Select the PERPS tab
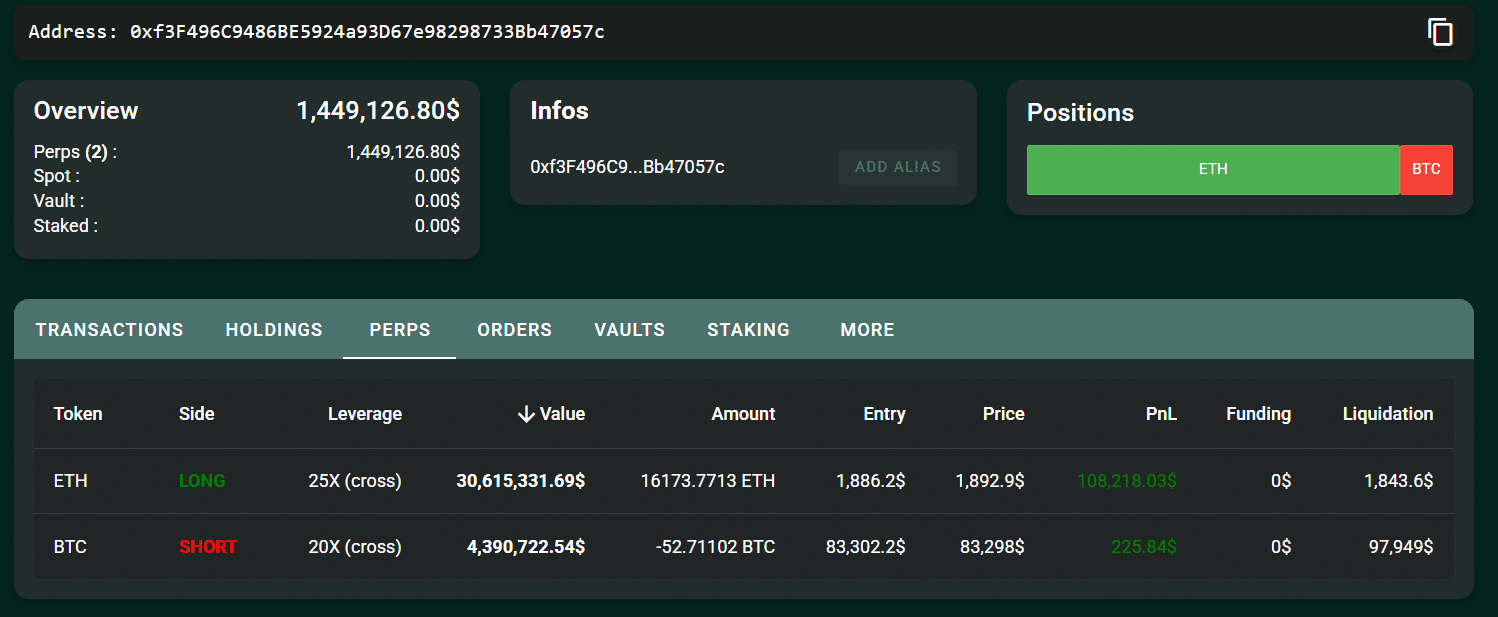This screenshot has width=1498, height=617. point(399,330)
